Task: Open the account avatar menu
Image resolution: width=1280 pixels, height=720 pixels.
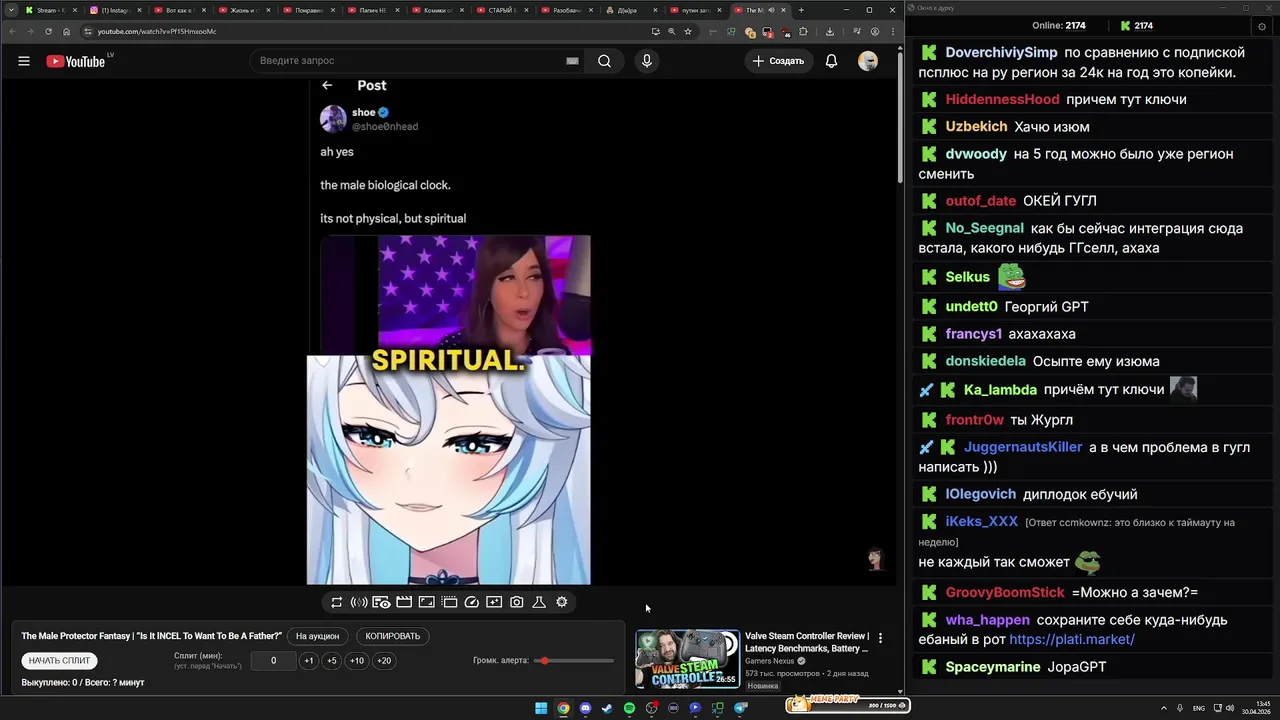Action: coord(868,61)
